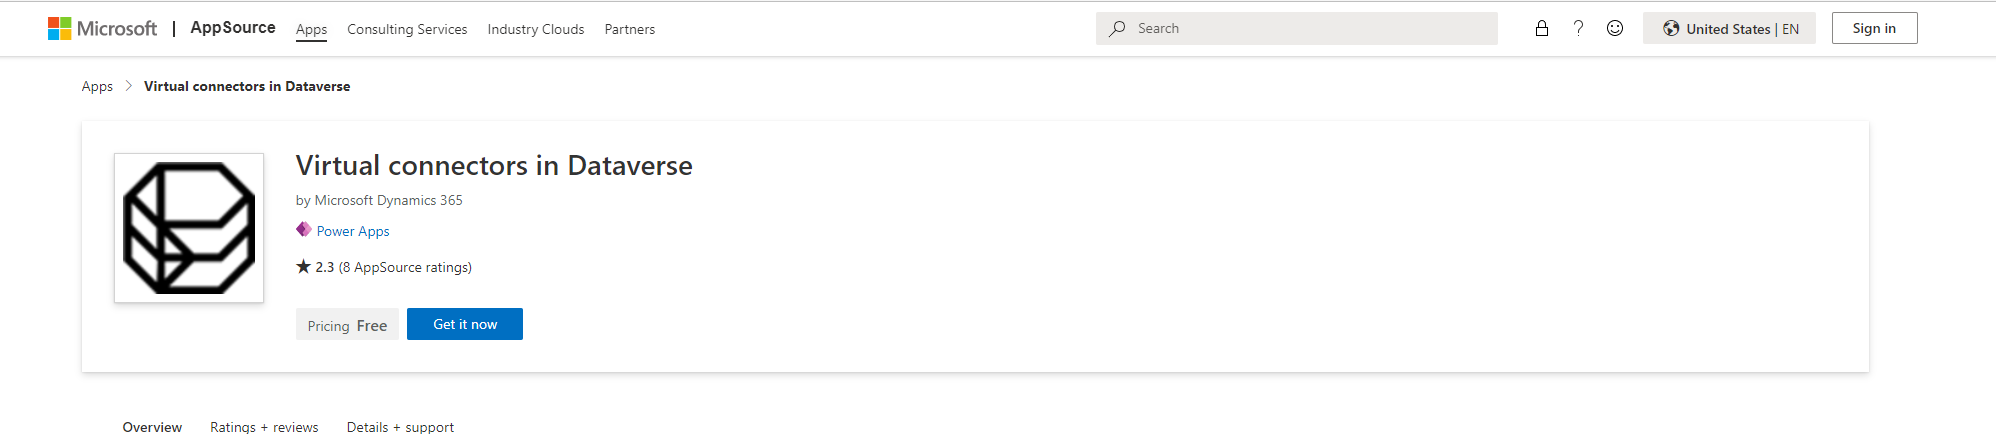Open the lock icon in header
Image resolution: width=1996 pixels, height=434 pixels.
(1541, 29)
